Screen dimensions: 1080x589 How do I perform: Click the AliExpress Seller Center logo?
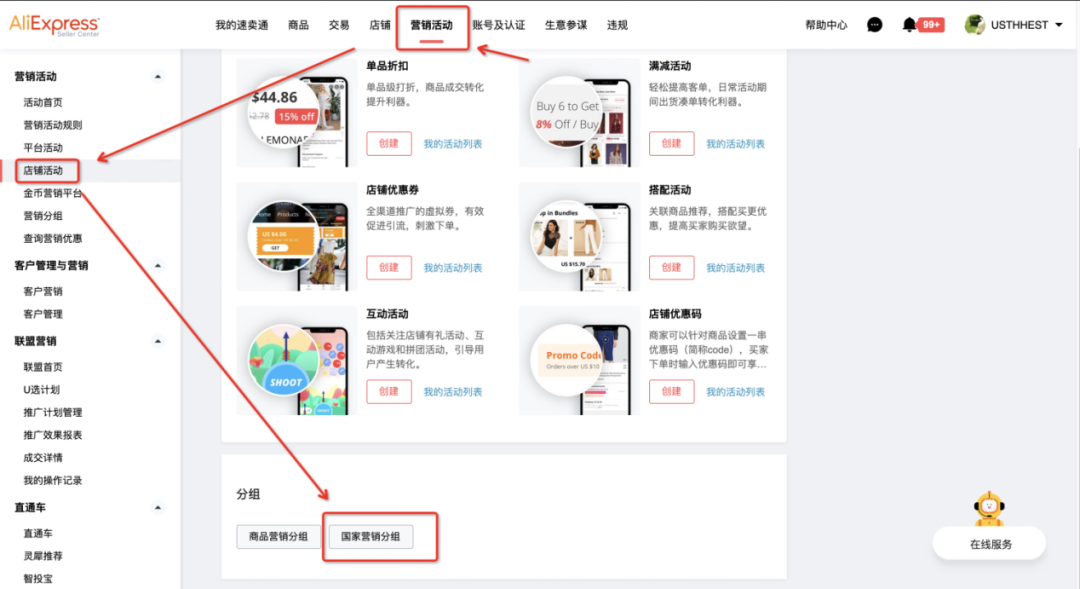(x=54, y=25)
